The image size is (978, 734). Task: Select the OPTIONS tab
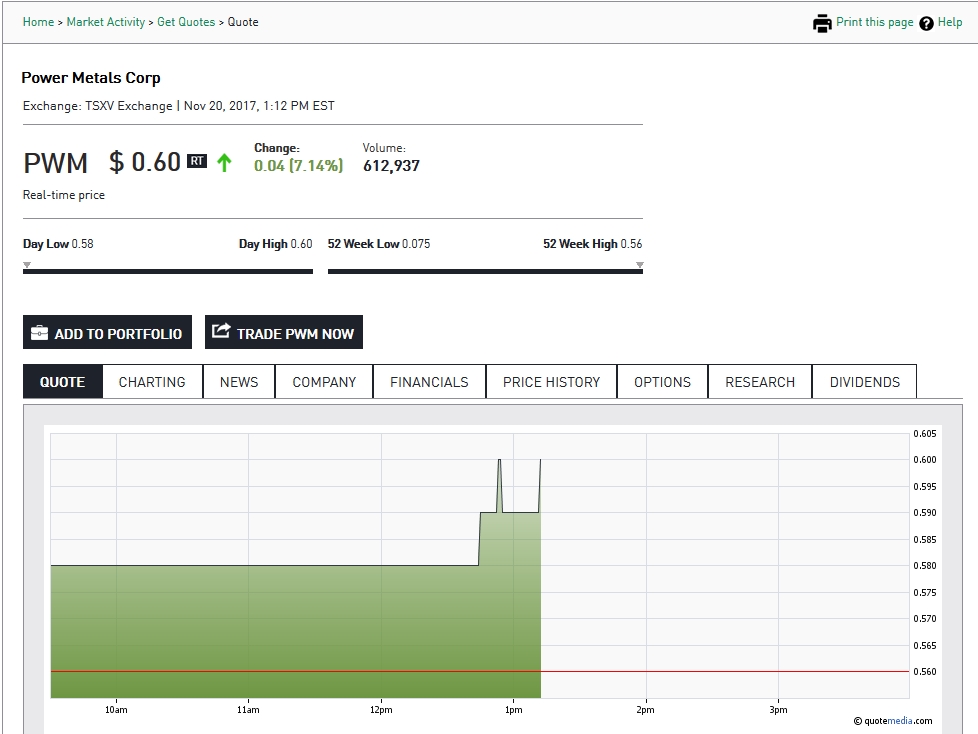662,381
